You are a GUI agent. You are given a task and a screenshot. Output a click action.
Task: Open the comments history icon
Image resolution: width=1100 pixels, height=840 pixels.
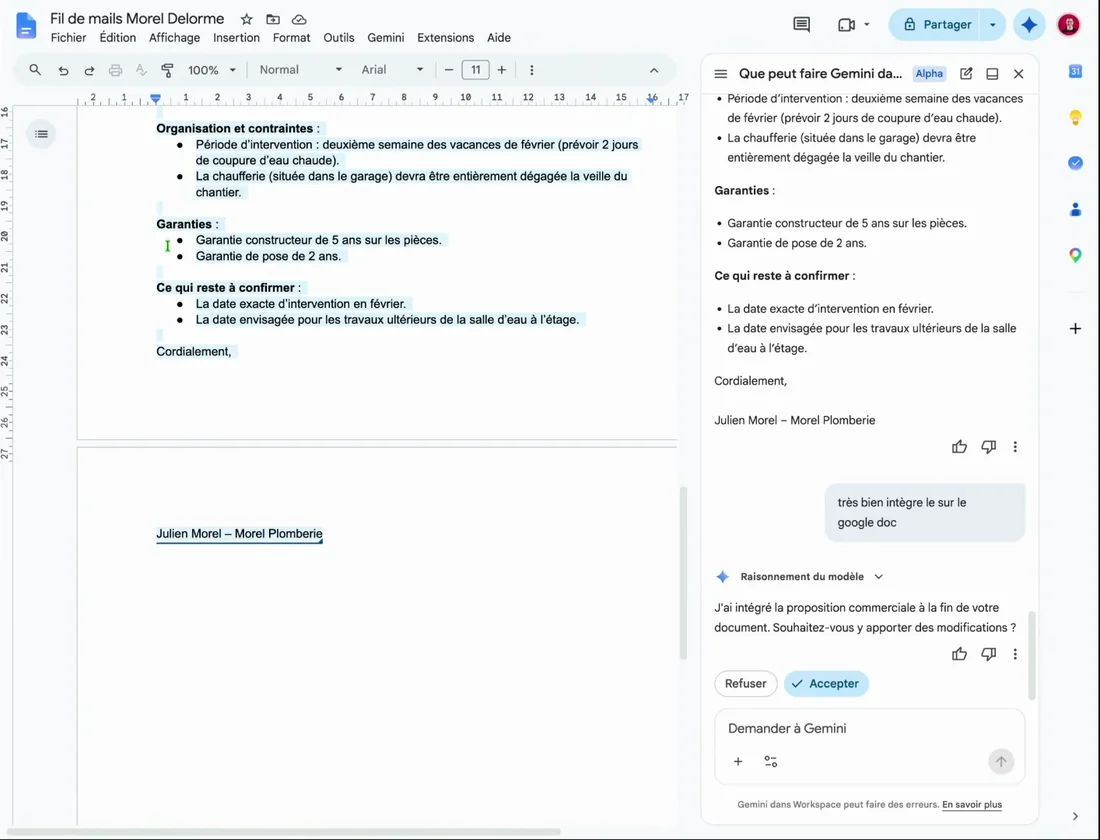[801, 25]
